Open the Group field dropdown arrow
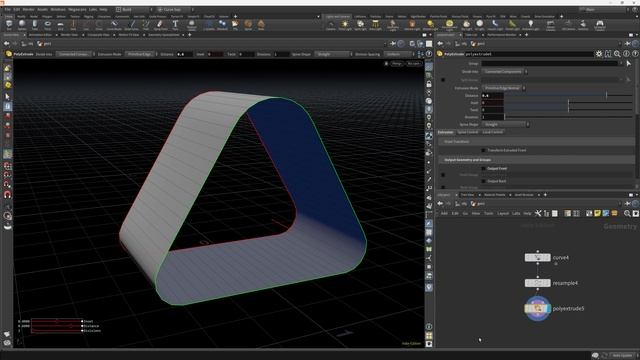Image resolution: width=640 pixels, height=360 pixels. 621,64
